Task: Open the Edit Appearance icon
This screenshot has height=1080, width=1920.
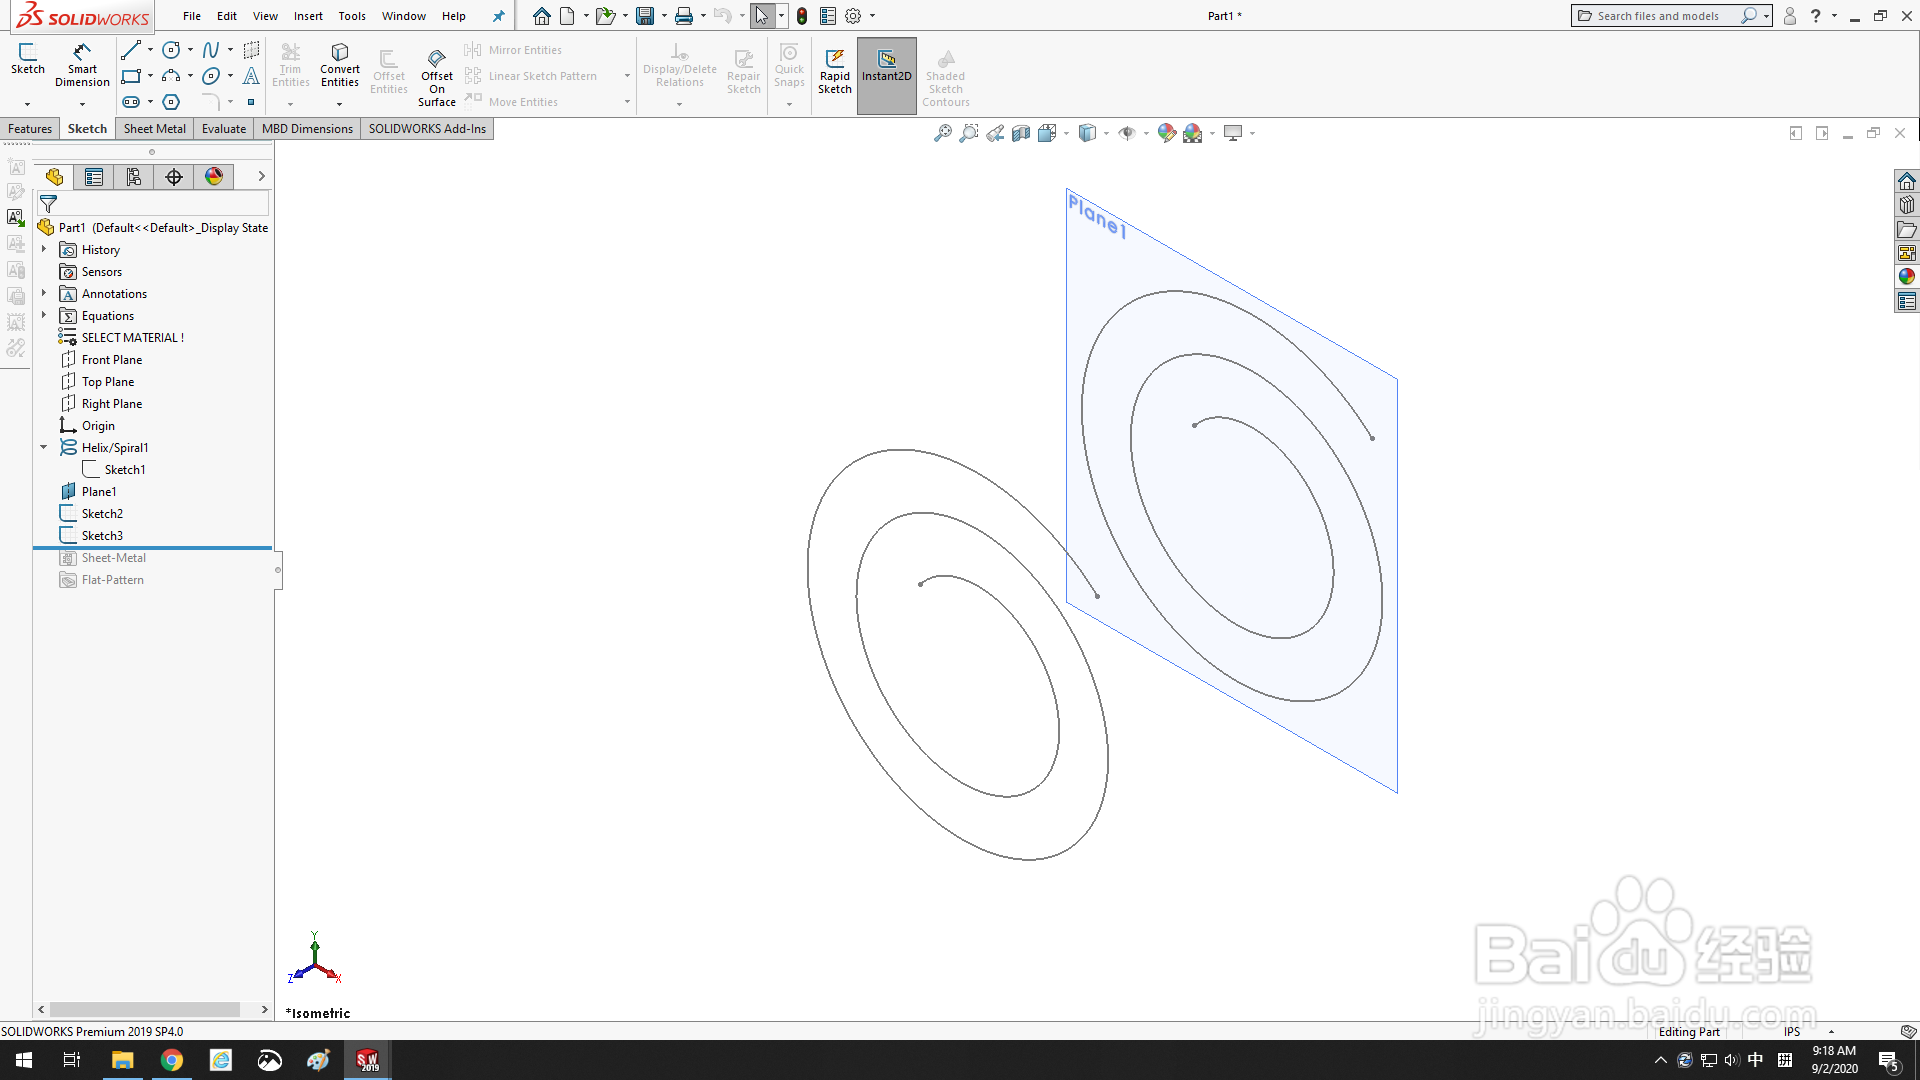Action: pos(1166,132)
